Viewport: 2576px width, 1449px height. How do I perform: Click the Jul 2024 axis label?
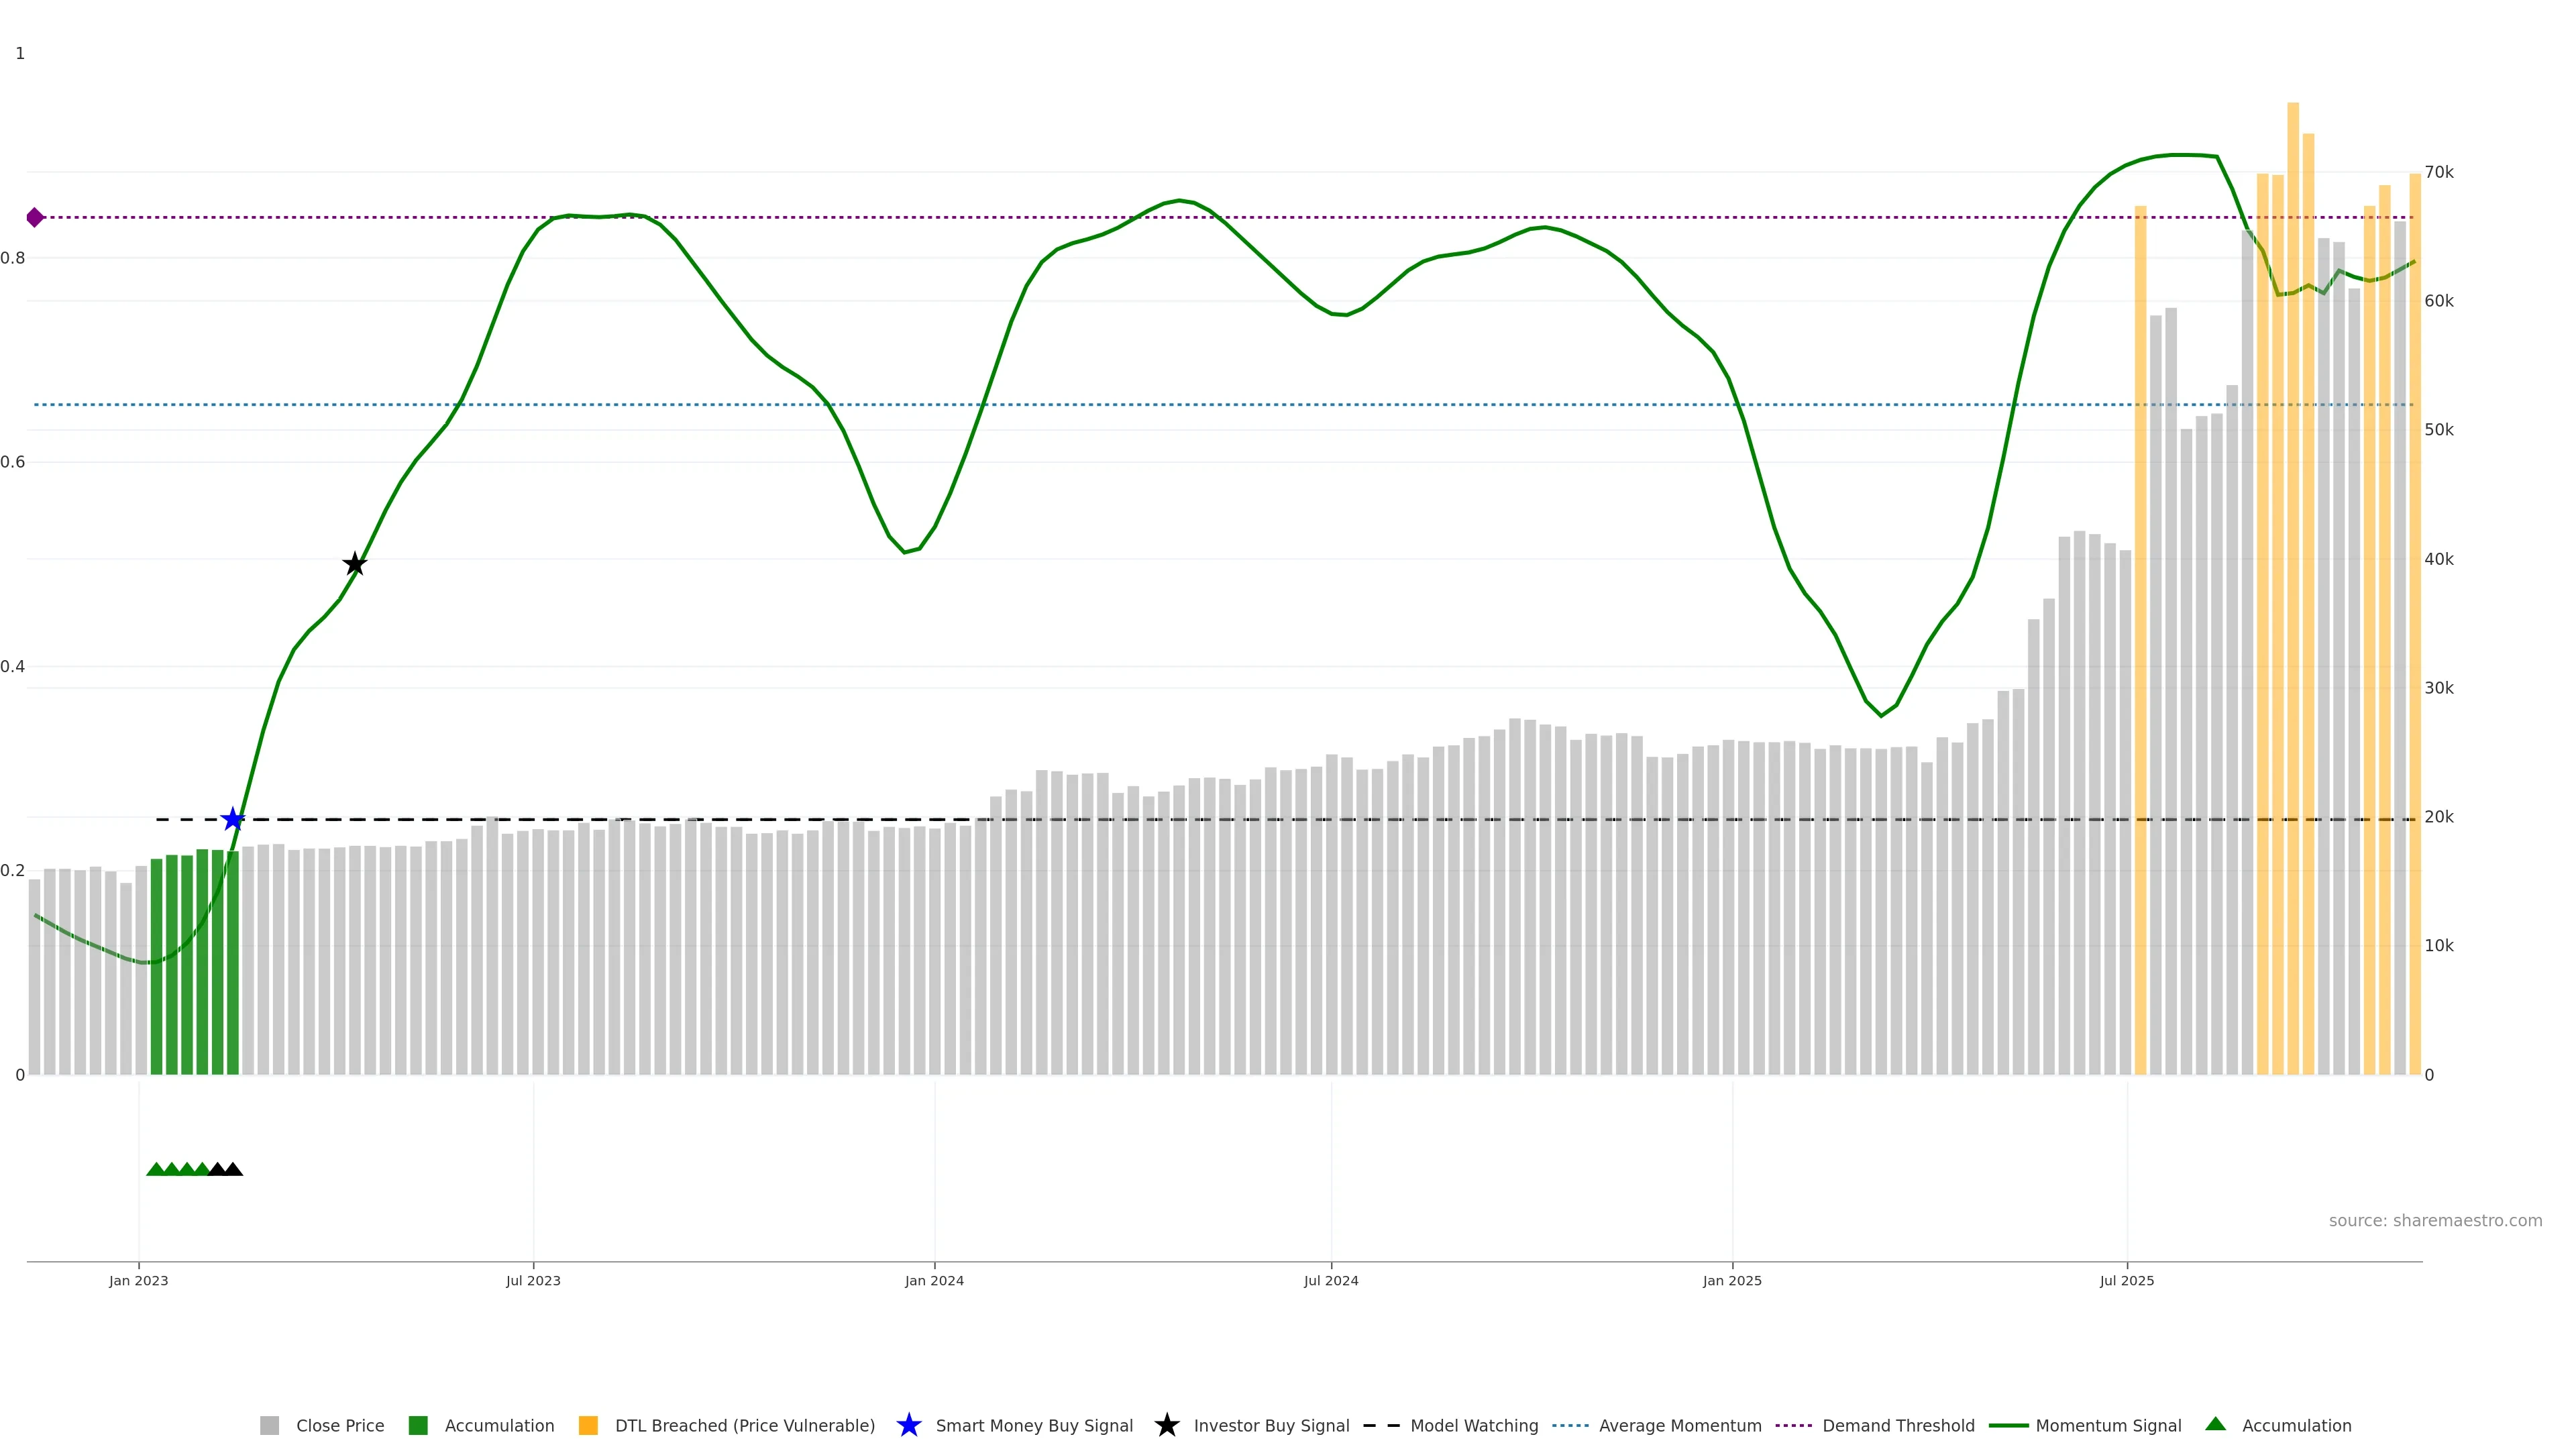(1330, 1280)
